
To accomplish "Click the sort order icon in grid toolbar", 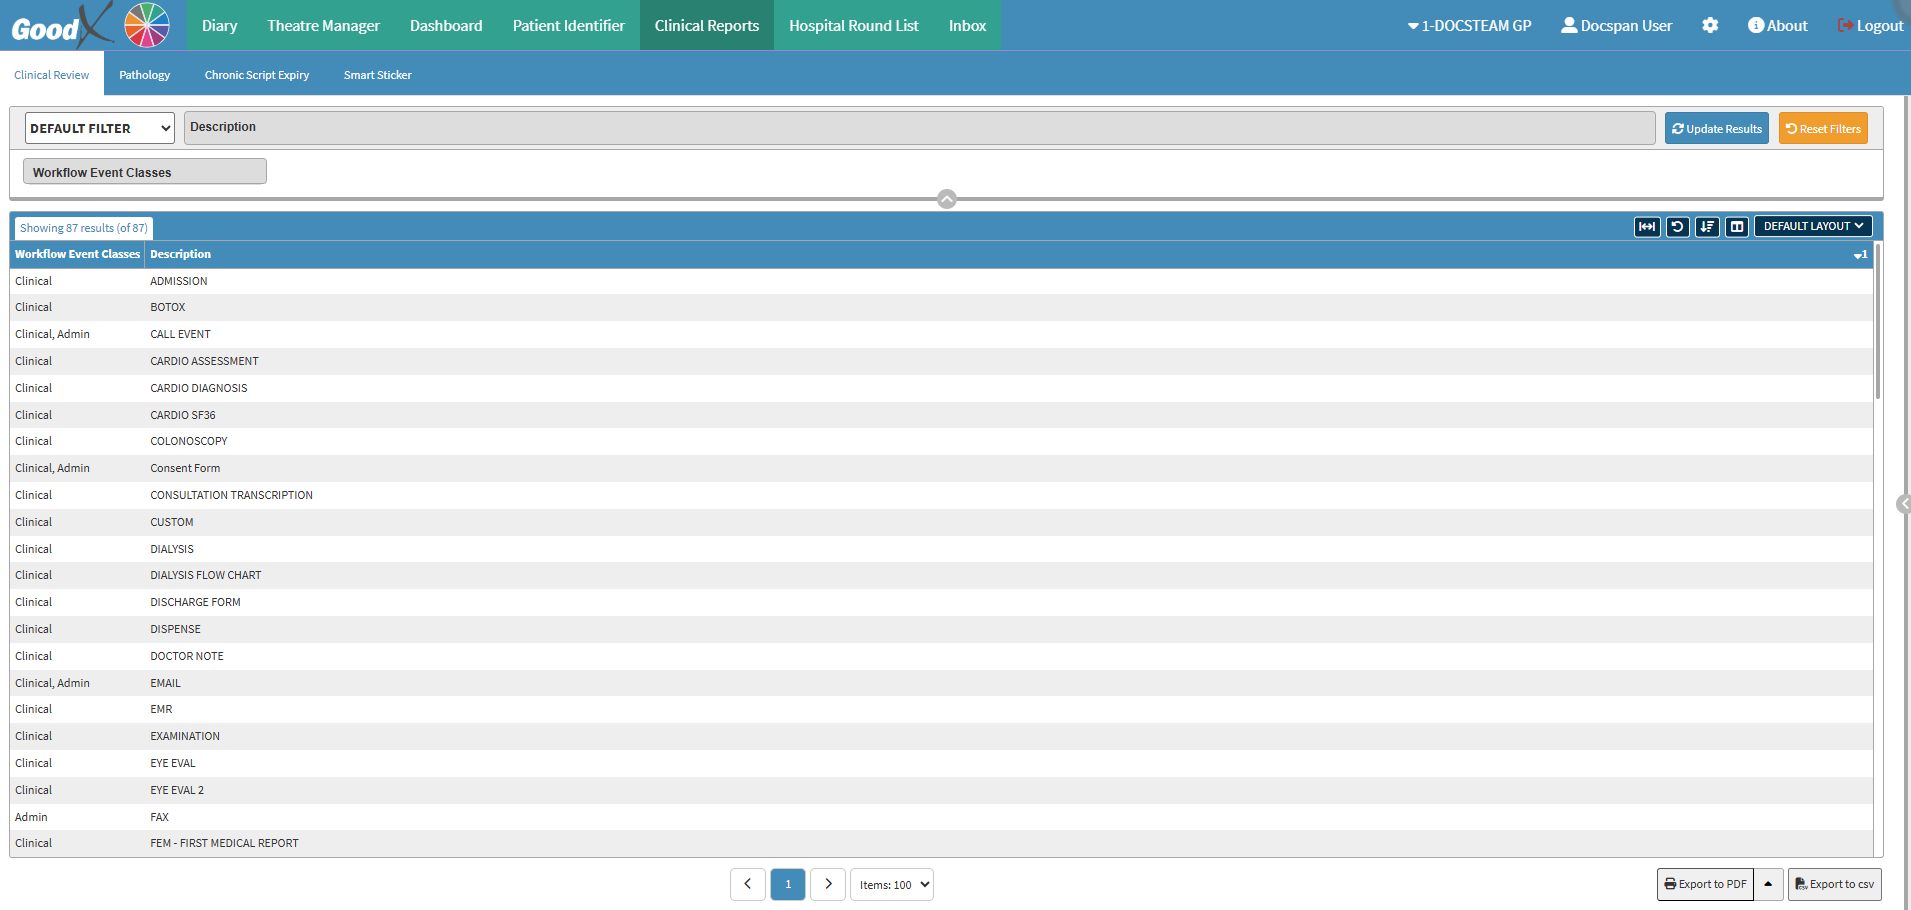I will (x=1707, y=227).
